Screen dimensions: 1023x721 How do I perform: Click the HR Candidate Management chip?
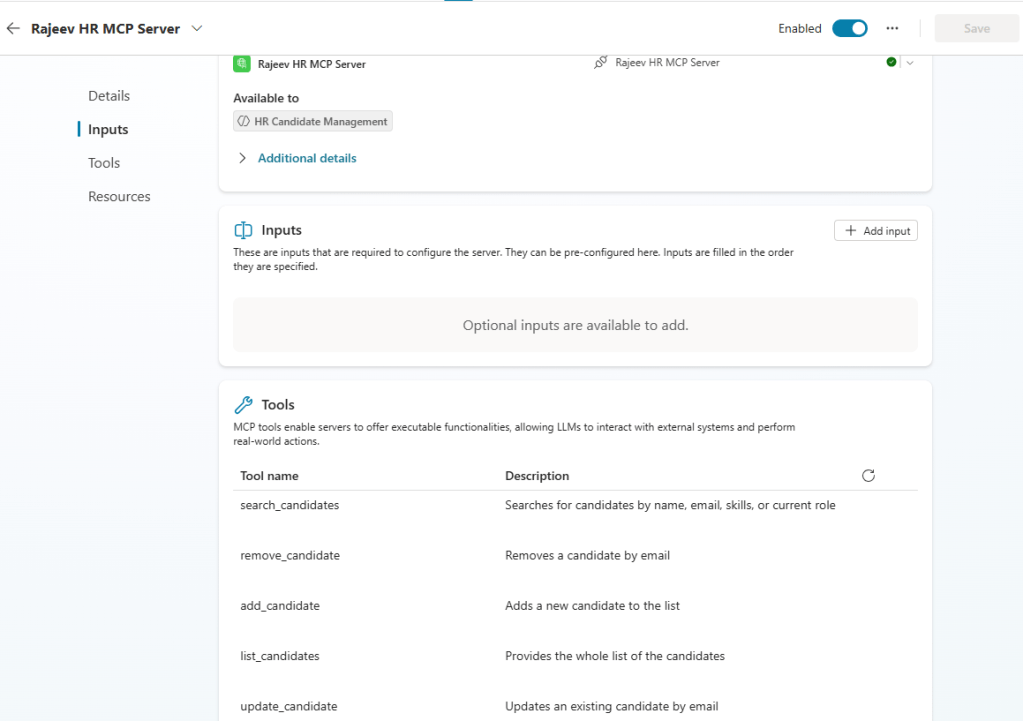(x=313, y=122)
